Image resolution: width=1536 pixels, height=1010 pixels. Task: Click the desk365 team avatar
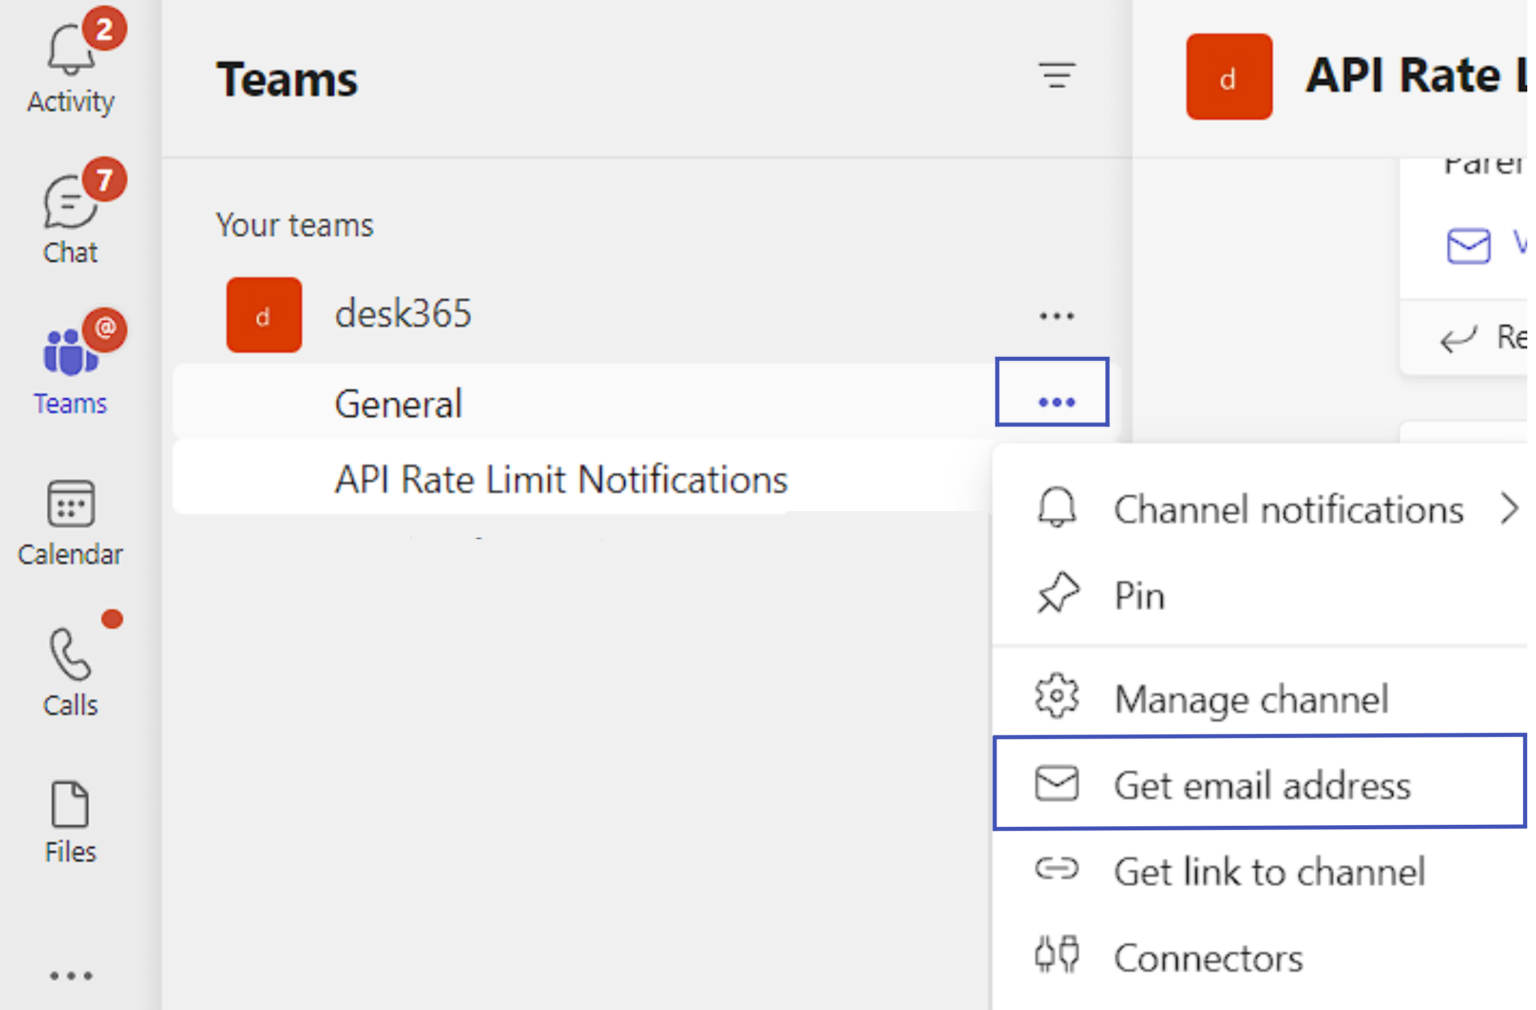pos(264,315)
